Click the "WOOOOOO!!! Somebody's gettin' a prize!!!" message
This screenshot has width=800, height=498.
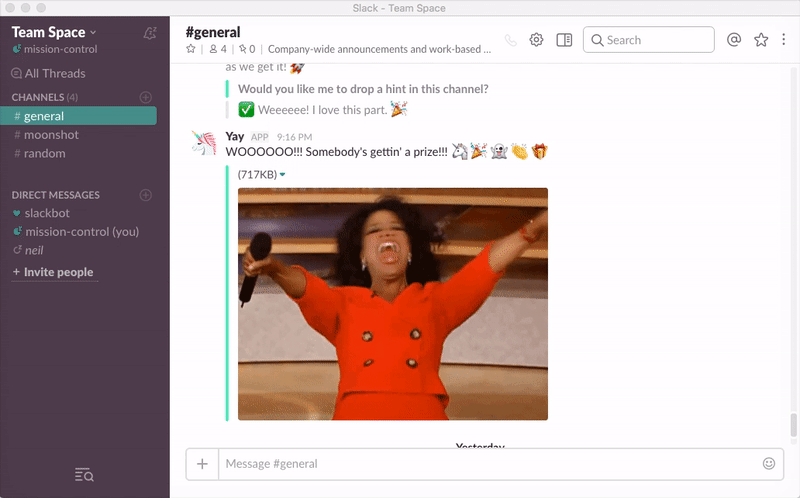pyautogui.click(x=336, y=152)
